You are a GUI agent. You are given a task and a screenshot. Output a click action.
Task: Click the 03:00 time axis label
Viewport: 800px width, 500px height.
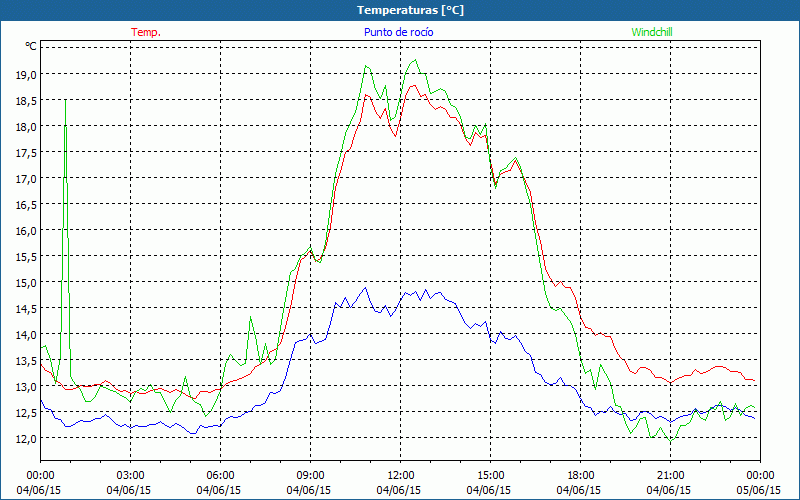coord(130,476)
